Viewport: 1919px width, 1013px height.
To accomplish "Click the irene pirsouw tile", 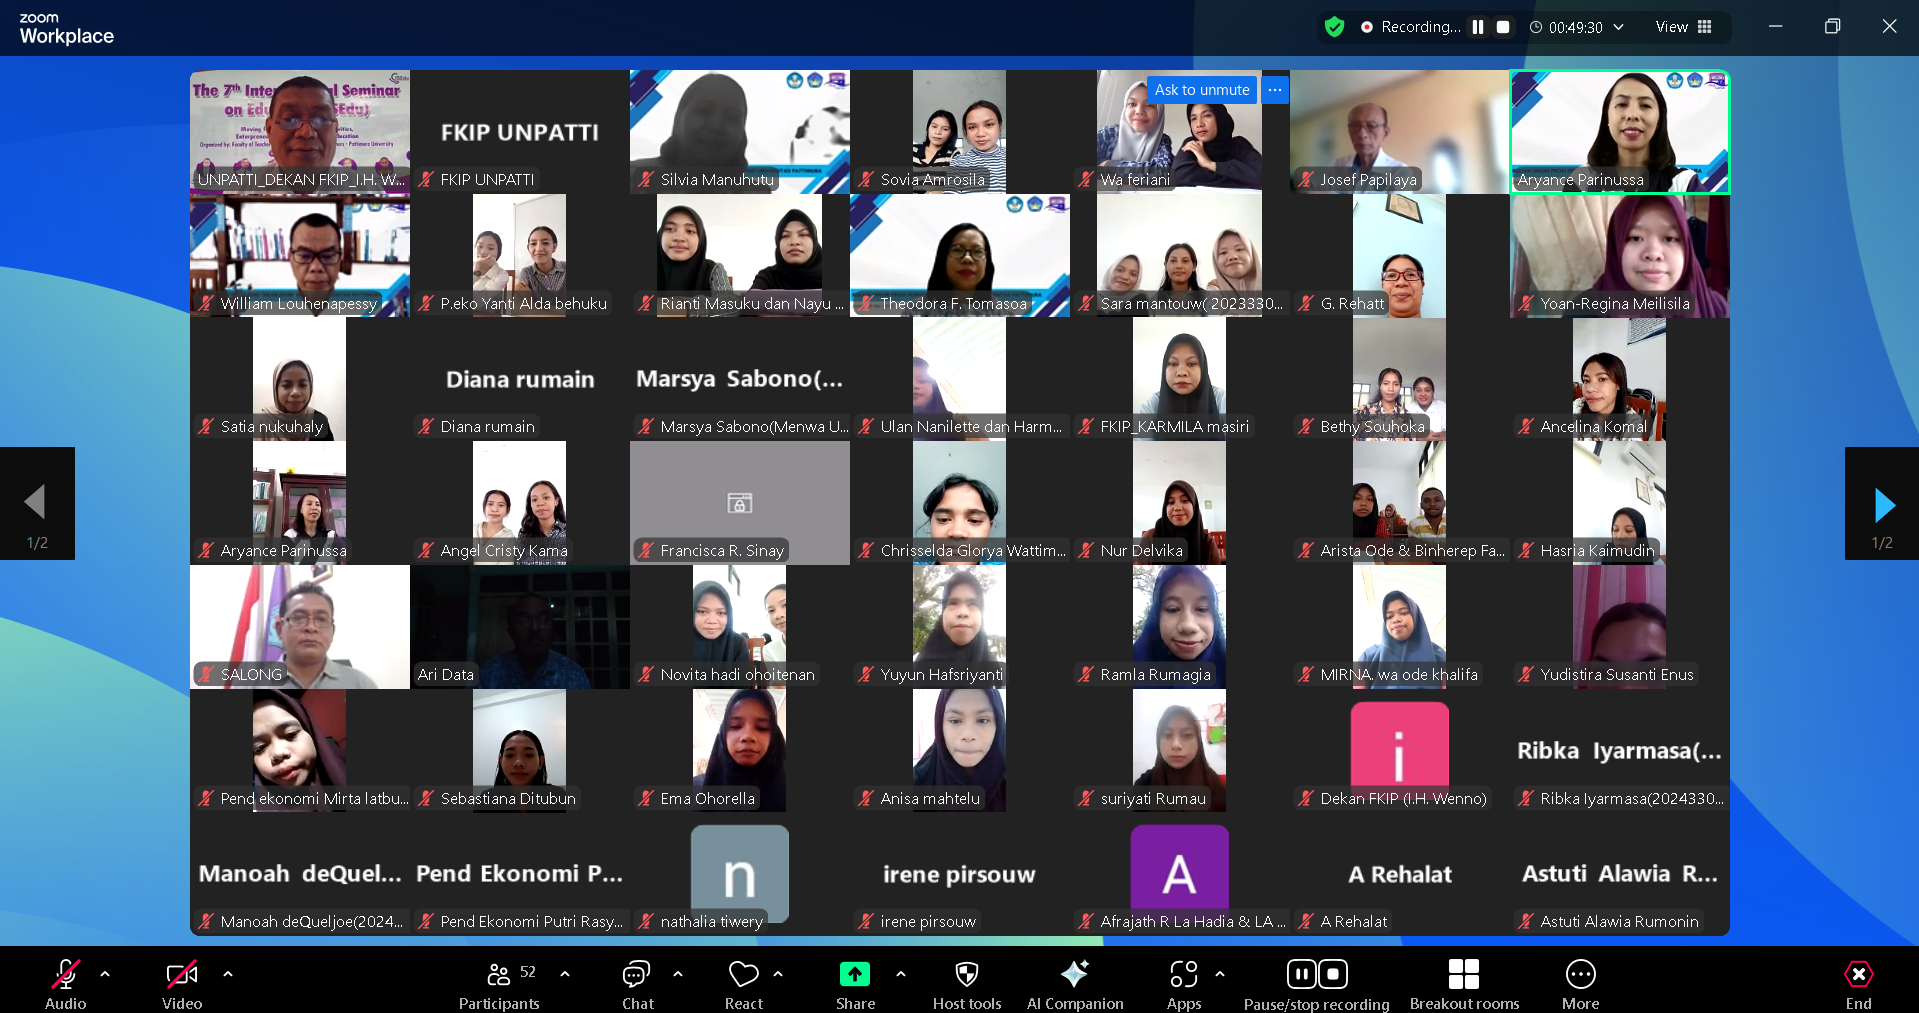I will tap(960, 874).
